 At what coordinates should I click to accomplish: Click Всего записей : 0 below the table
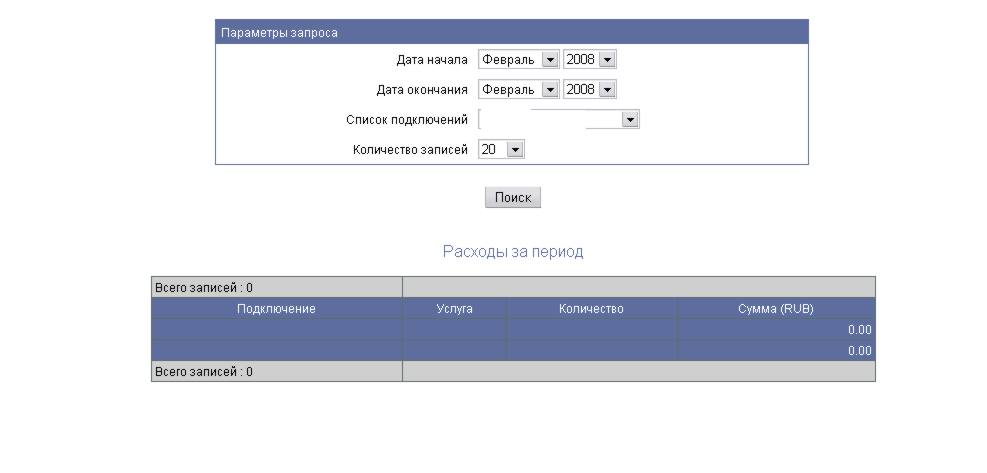[x=204, y=372]
